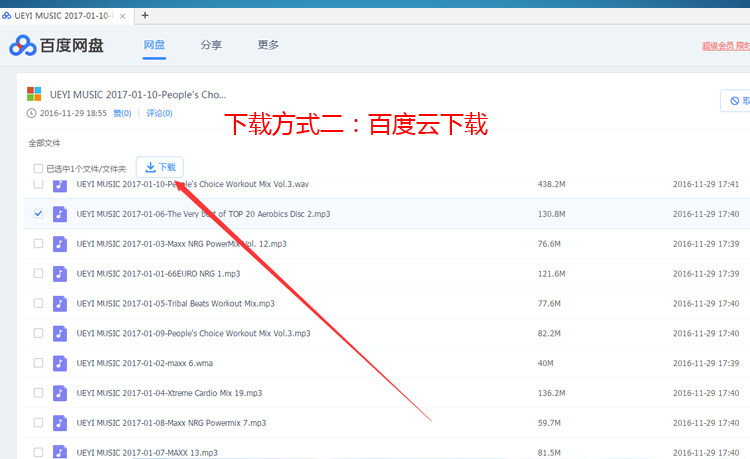Click the music icon of People's Choice Vol.3.wav
Viewport: 750px width, 459px height.
[60, 185]
